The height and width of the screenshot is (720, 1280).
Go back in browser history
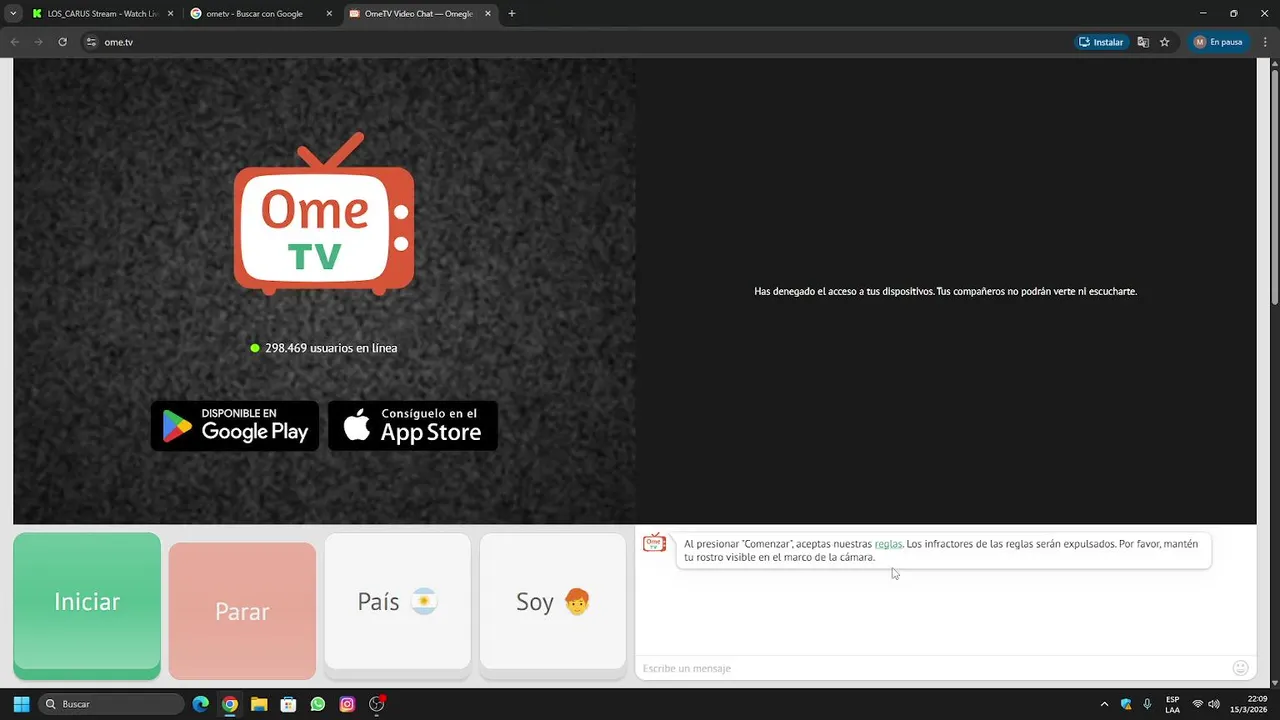(15, 42)
